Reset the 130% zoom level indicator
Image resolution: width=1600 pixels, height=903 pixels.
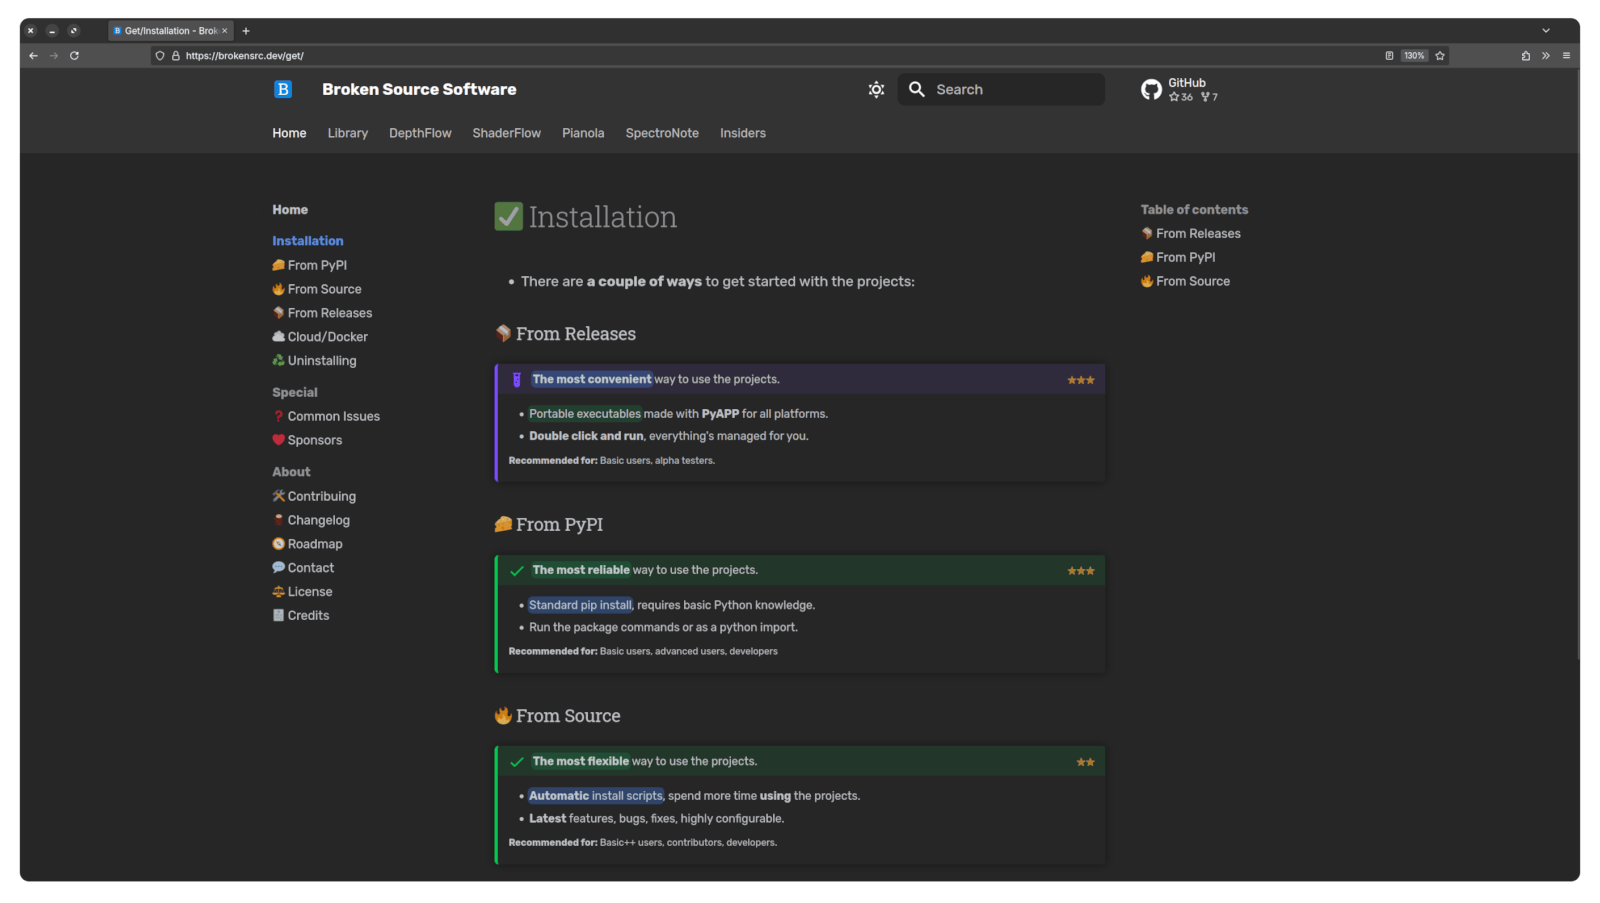click(1414, 56)
